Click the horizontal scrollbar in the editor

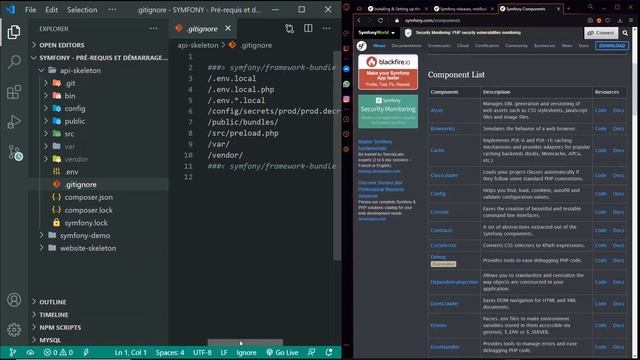tap(245, 342)
